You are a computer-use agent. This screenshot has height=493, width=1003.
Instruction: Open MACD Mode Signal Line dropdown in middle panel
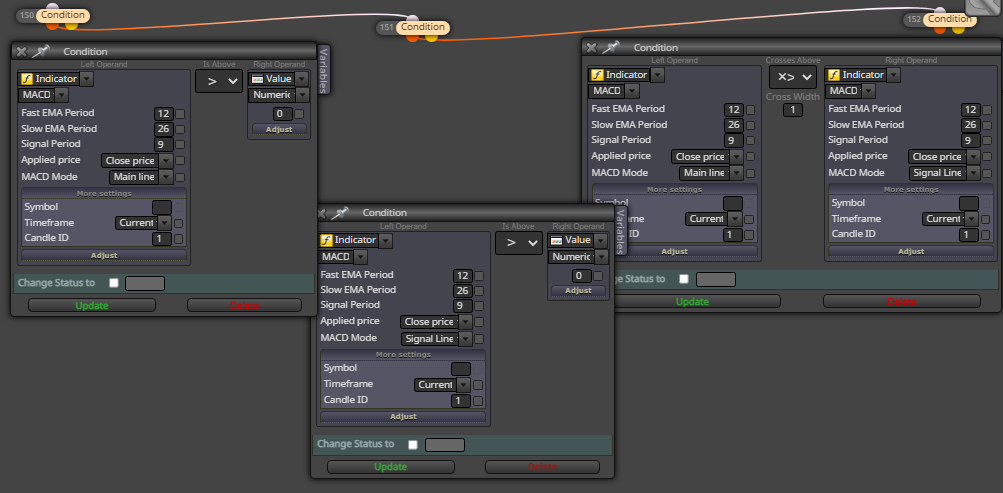point(436,339)
